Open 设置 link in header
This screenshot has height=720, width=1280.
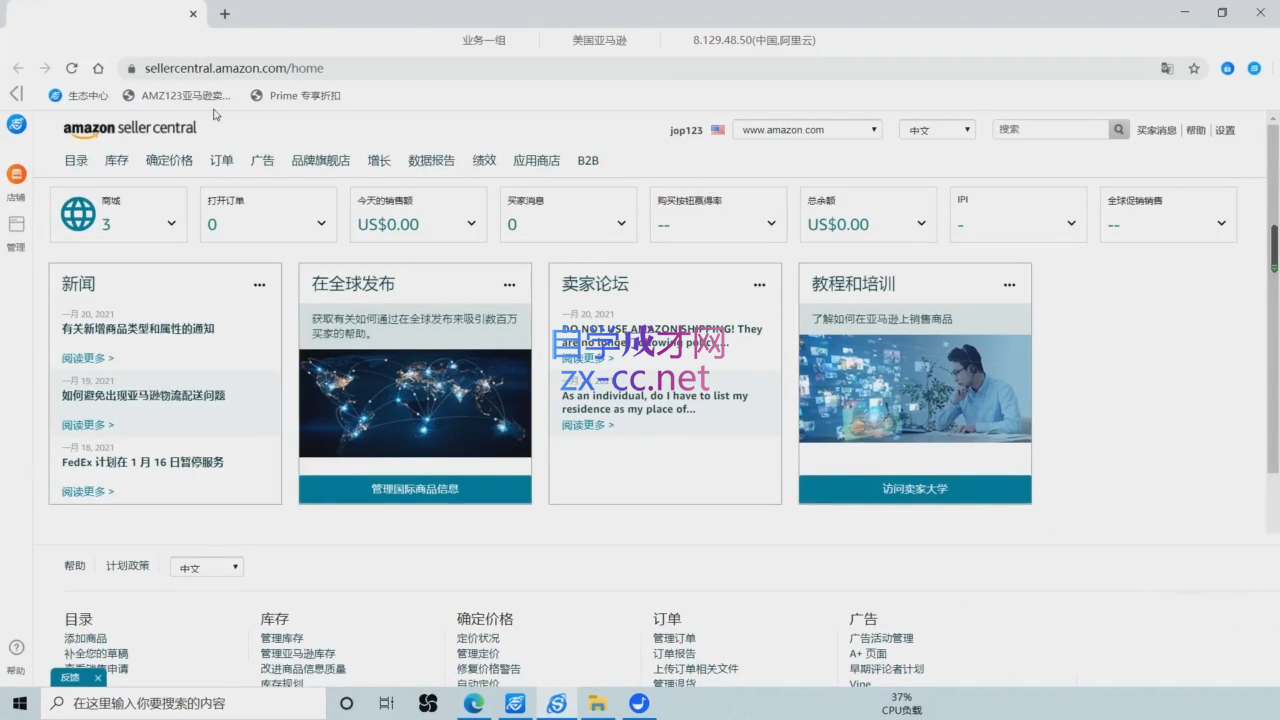point(1225,130)
